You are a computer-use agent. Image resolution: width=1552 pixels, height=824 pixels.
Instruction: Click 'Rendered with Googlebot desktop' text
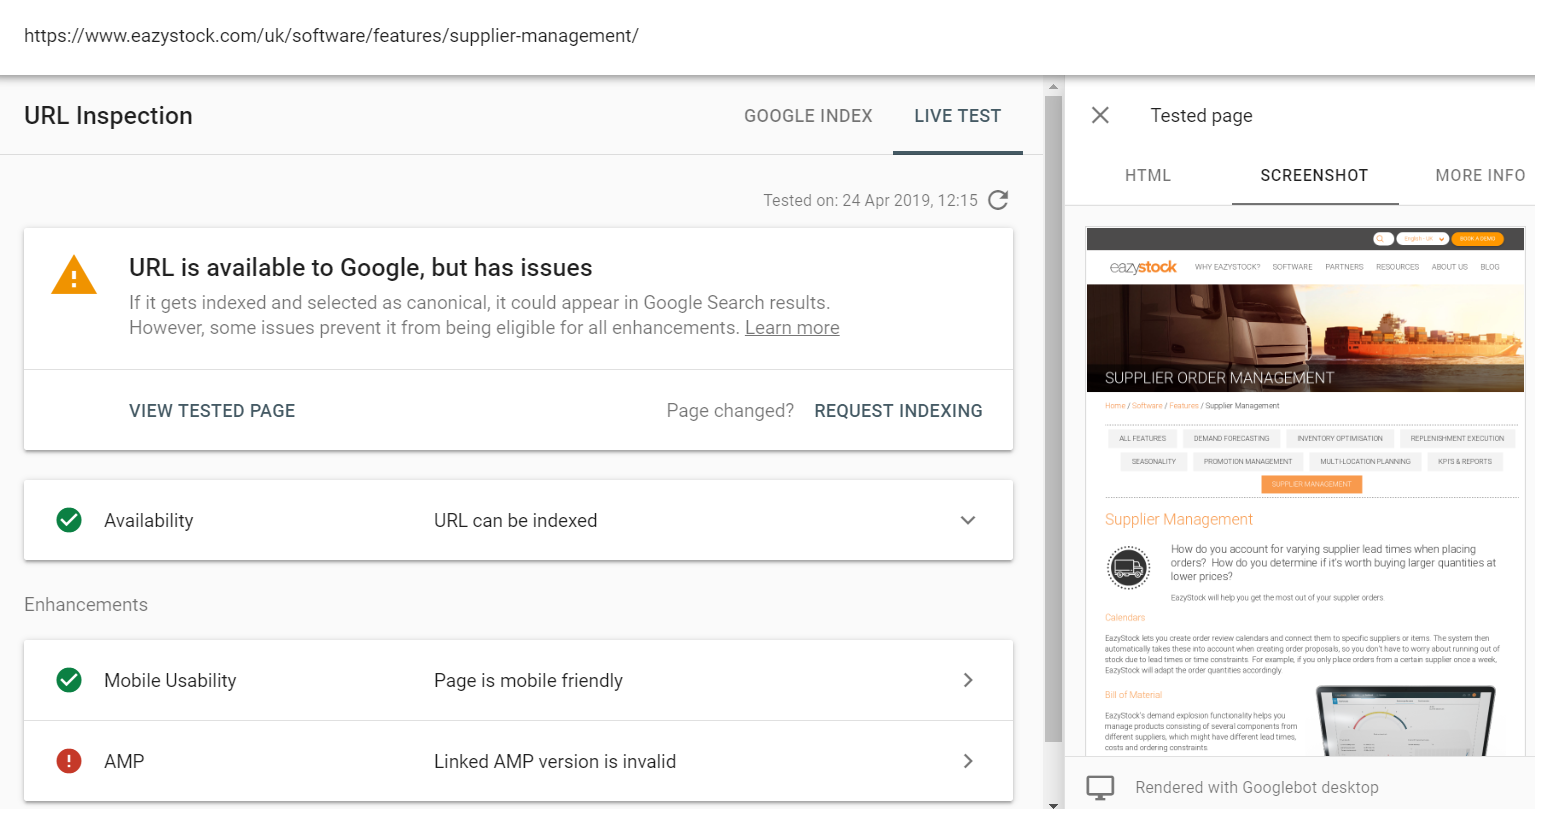click(x=1257, y=788)
